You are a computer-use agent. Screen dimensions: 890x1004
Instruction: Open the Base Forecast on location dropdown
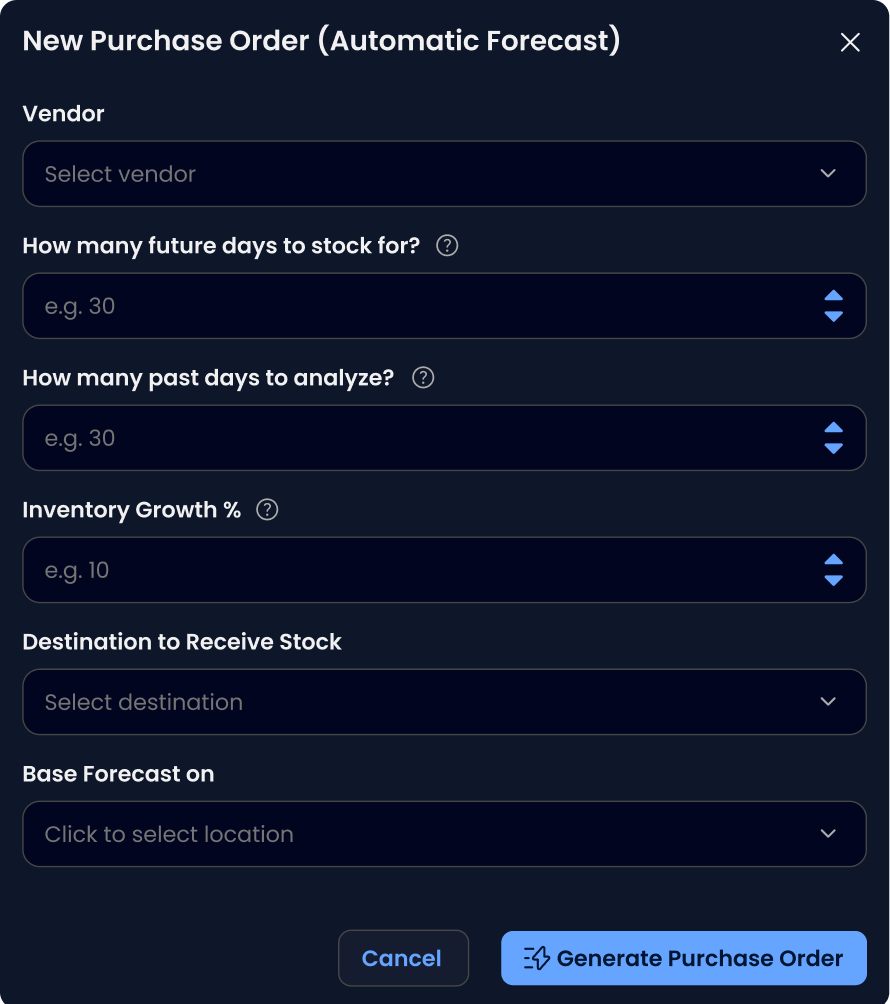(420, 834)
